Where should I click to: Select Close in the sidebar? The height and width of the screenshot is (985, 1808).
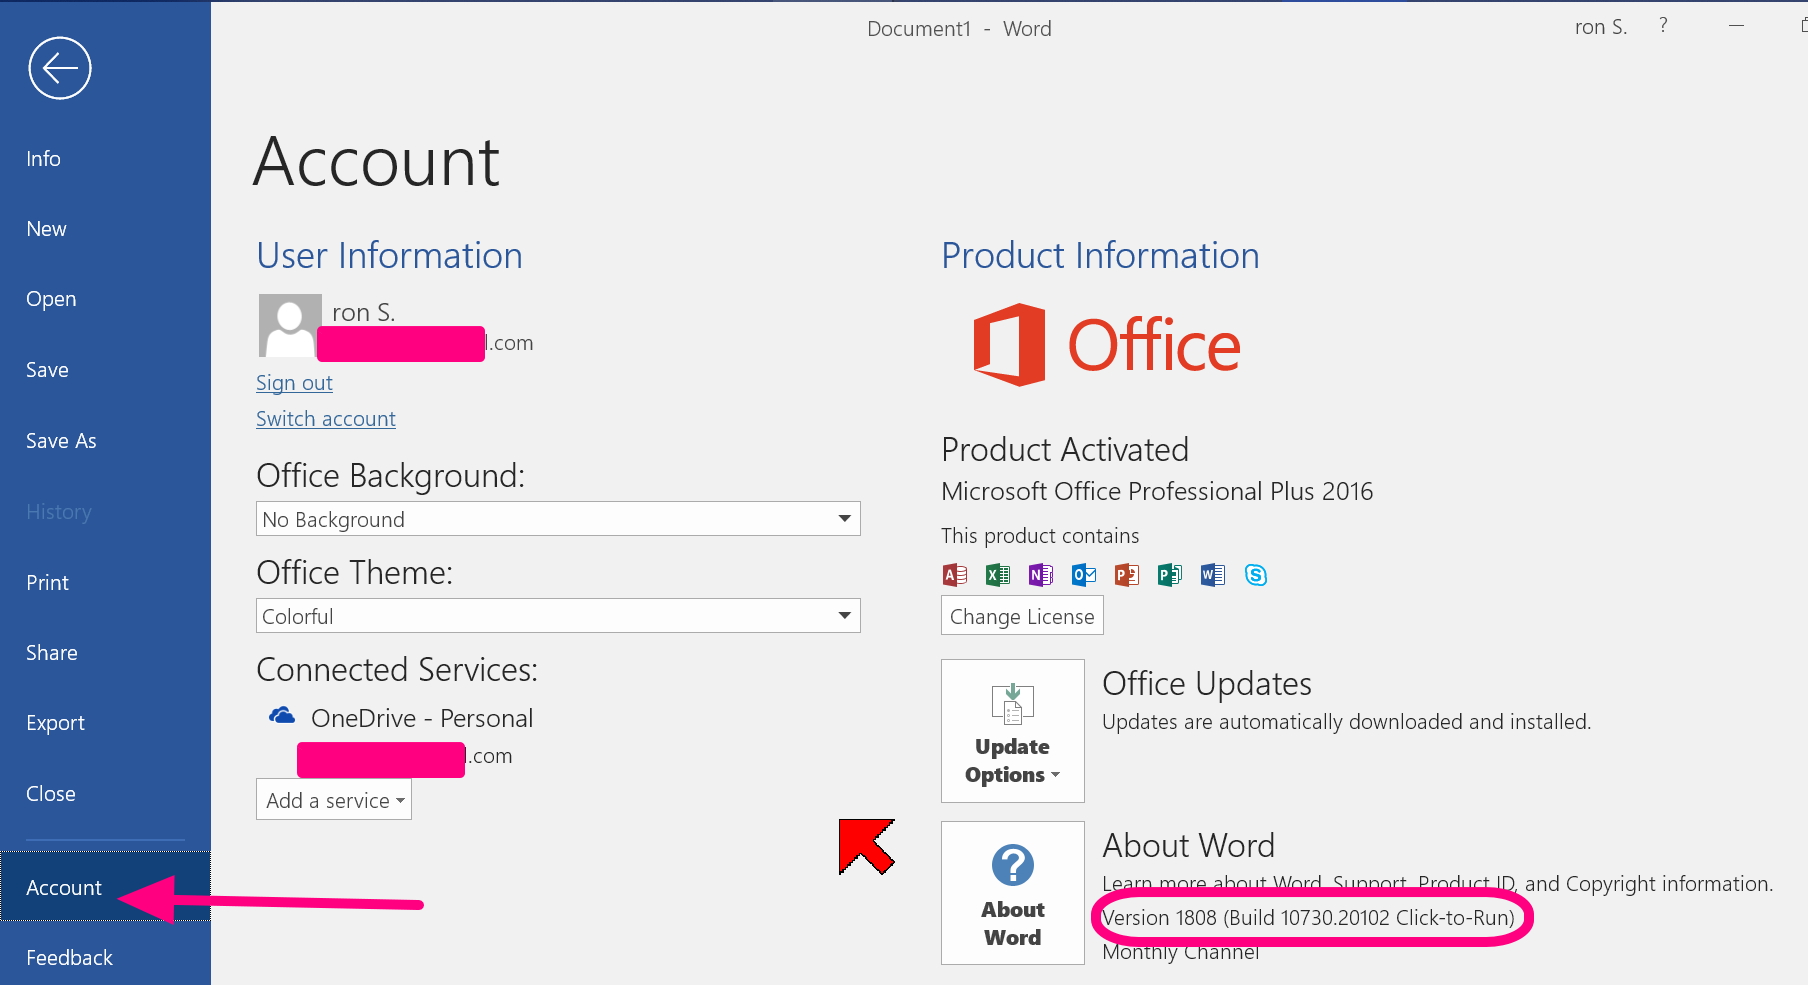(105, 794)
